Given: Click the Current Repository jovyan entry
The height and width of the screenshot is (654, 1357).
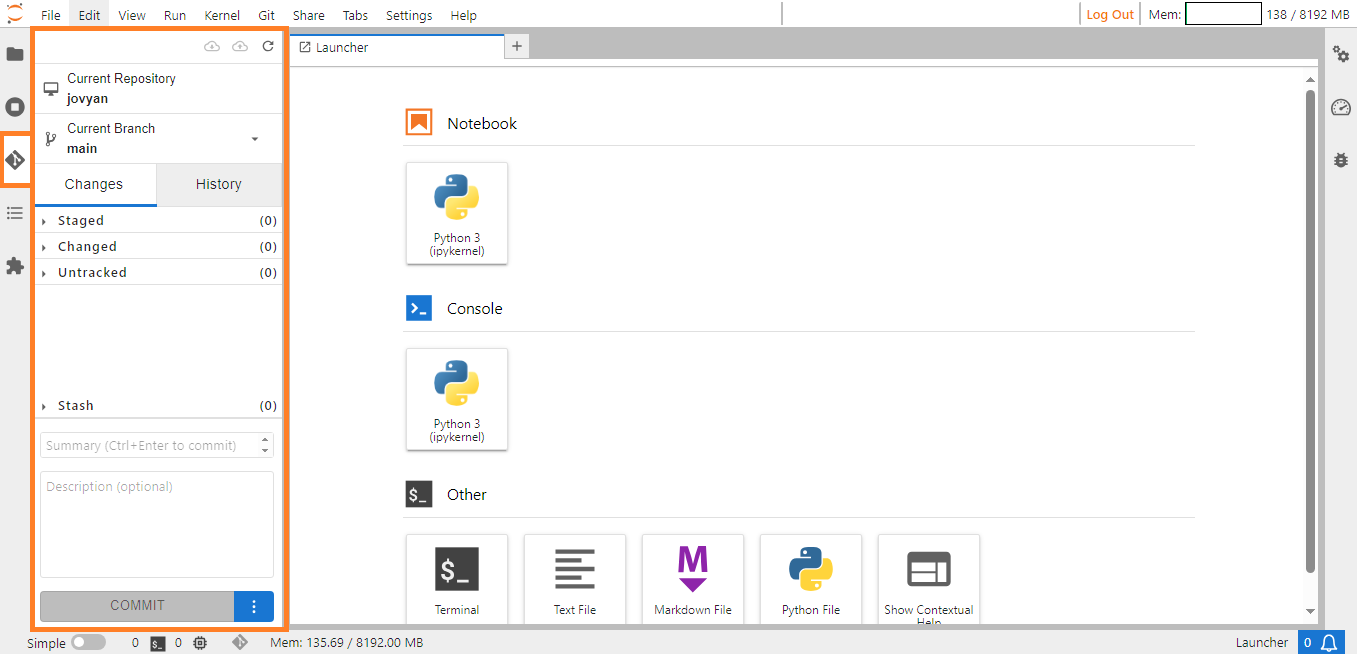Looking at the screenshot, I should [x=159, y=89].
